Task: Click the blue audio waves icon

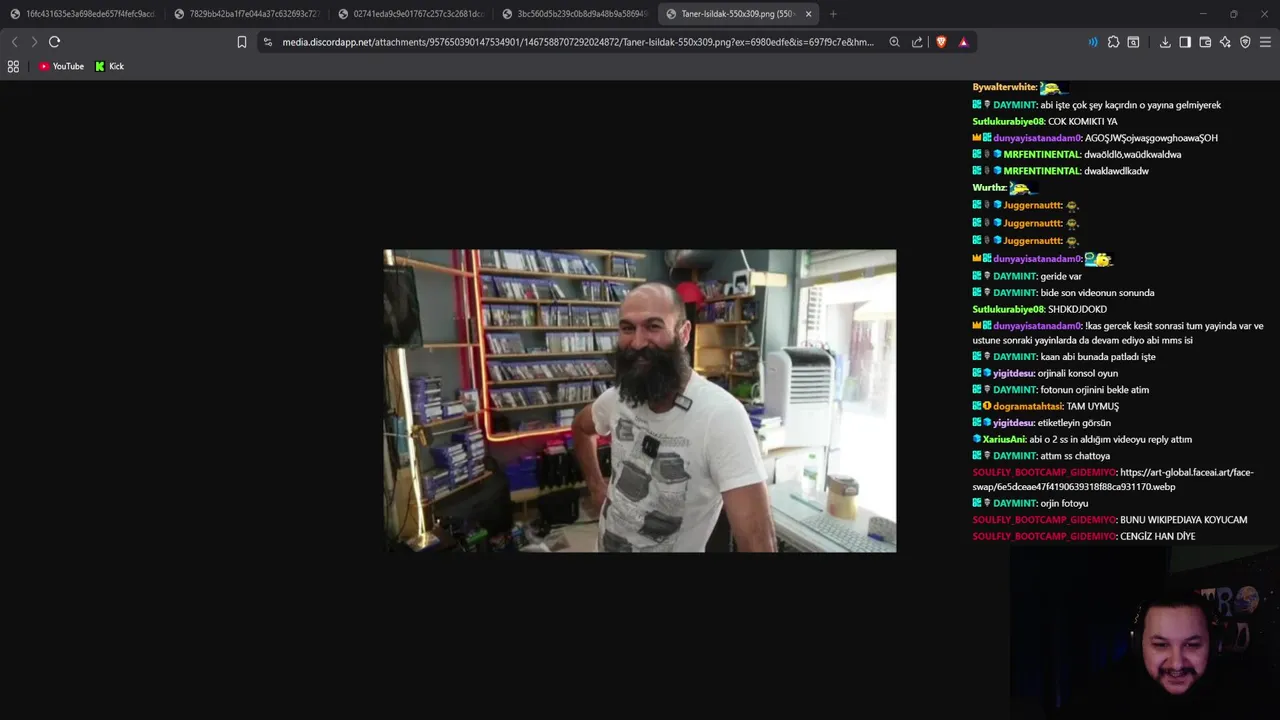Action: [1093, 42]
